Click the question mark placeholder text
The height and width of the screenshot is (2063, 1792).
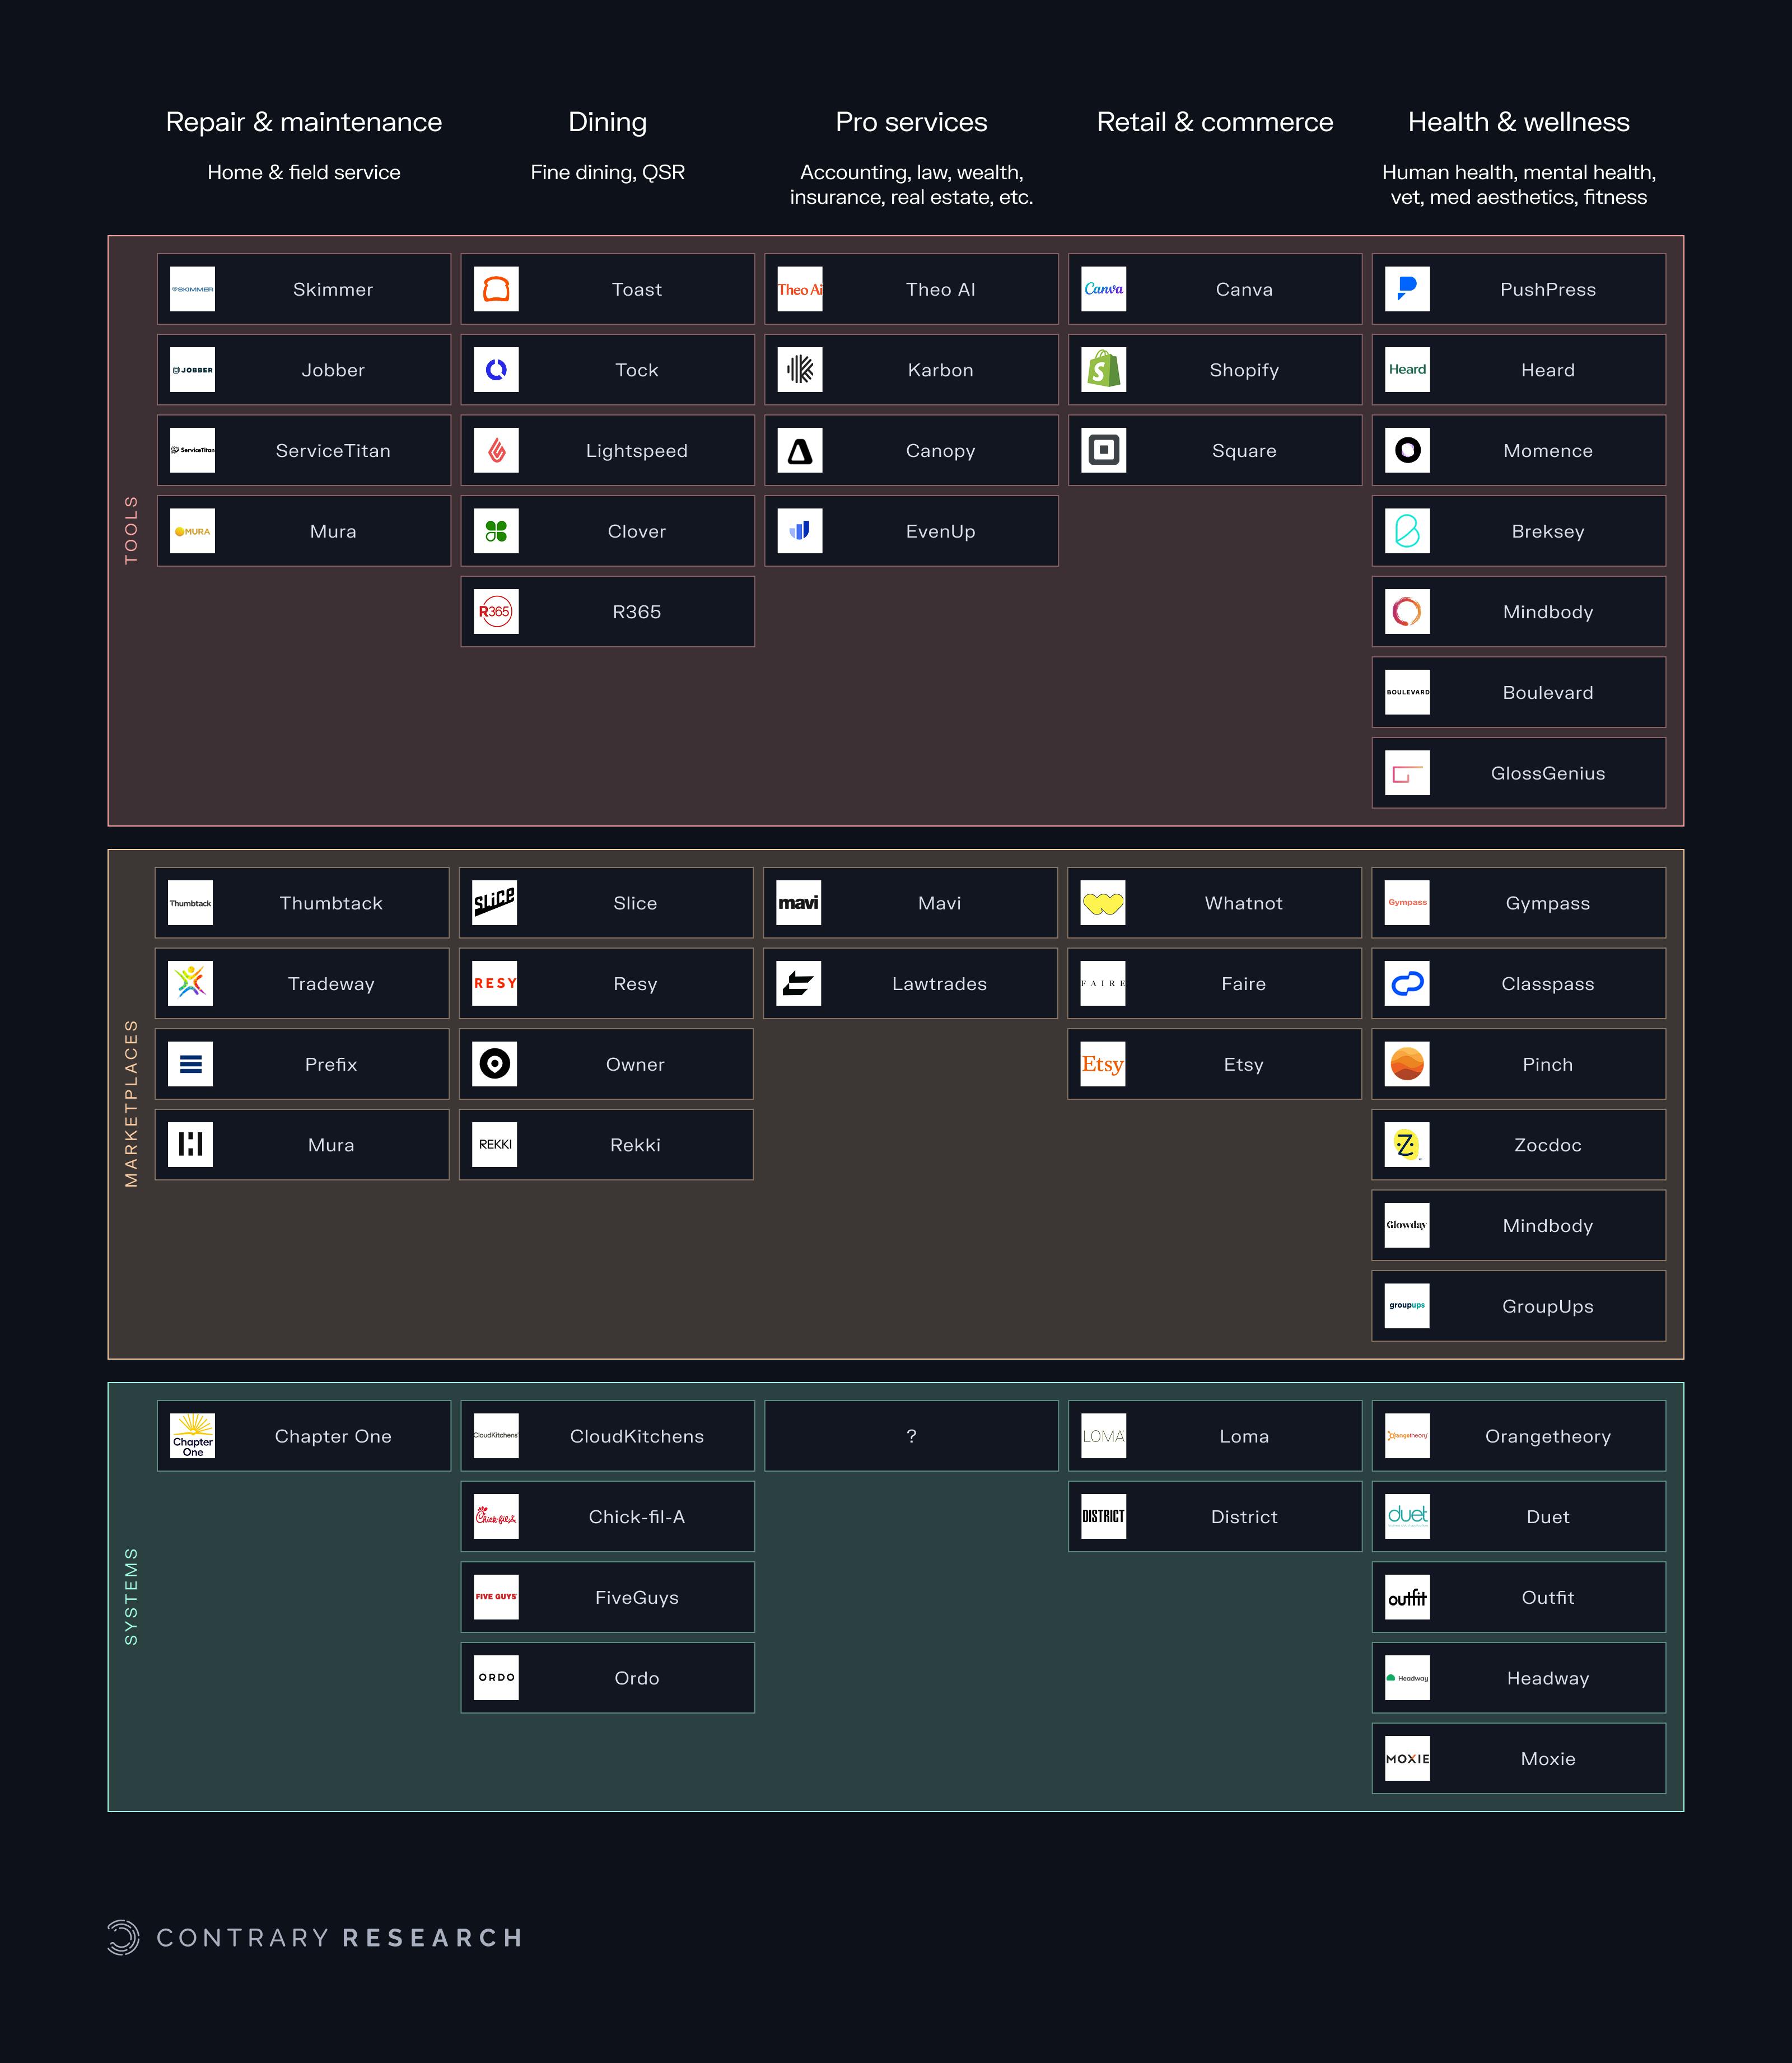[x=911, y=1436]
